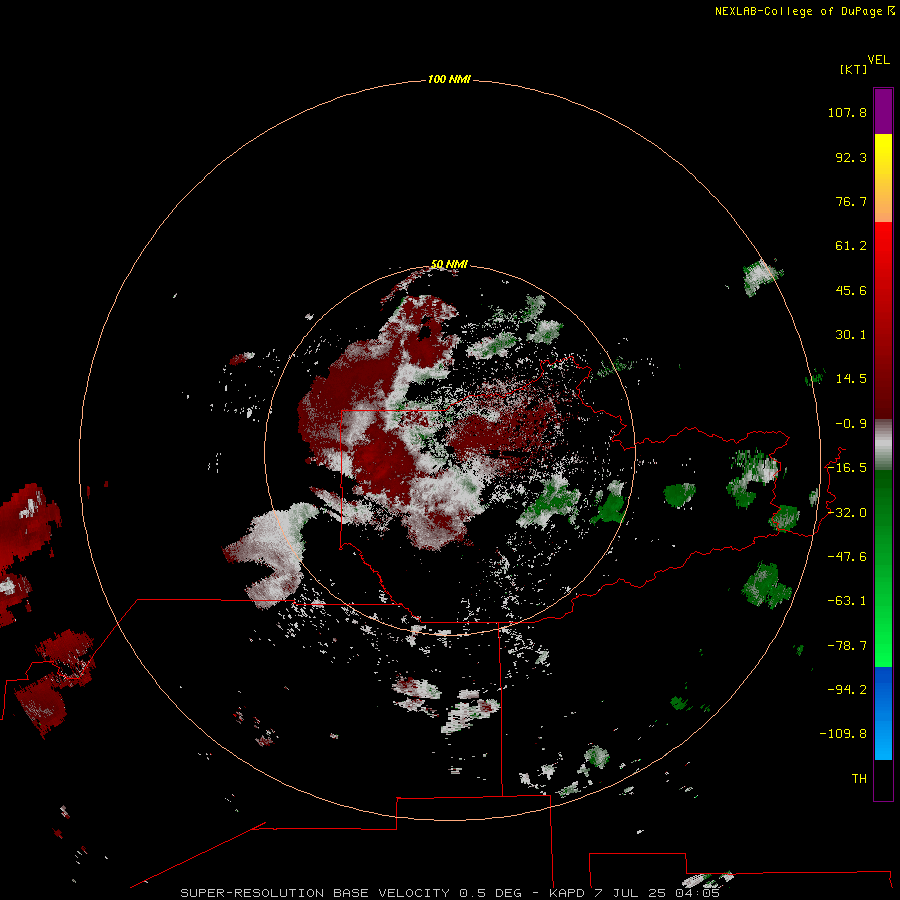
Task: Click the 61.2 velocity scale value
Action: coord(851,246)
